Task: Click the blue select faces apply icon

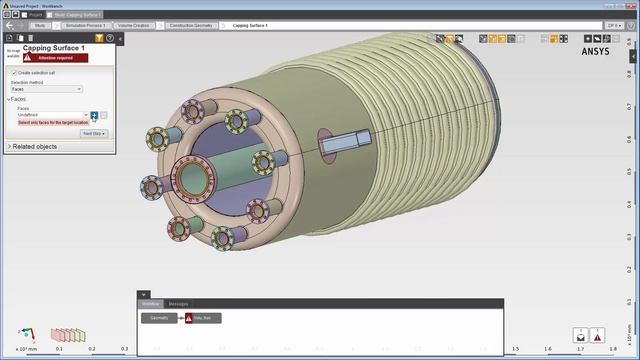Action: point(94,116)
